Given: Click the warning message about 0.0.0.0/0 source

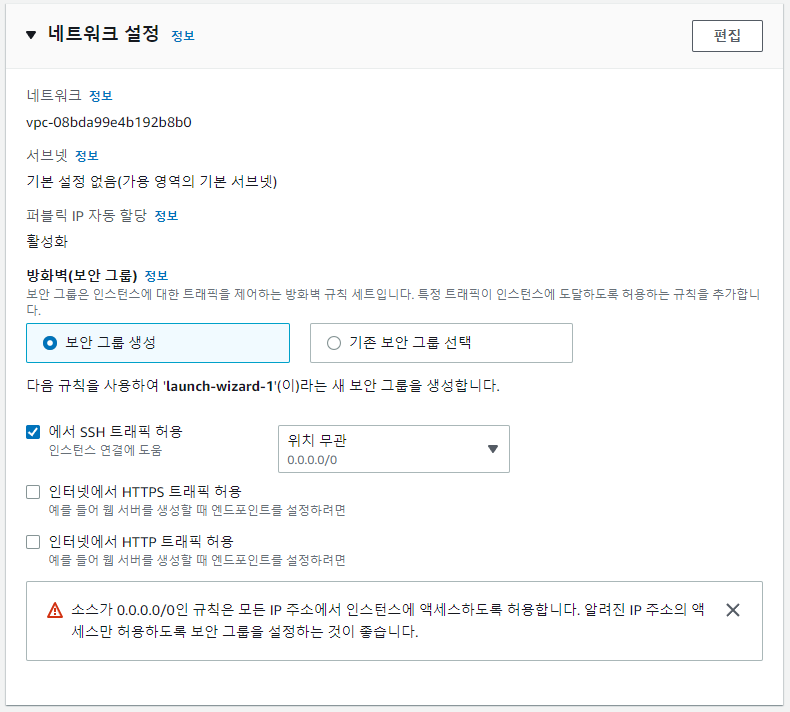Looking at the screenshot, I should click(x=387, y=620).
